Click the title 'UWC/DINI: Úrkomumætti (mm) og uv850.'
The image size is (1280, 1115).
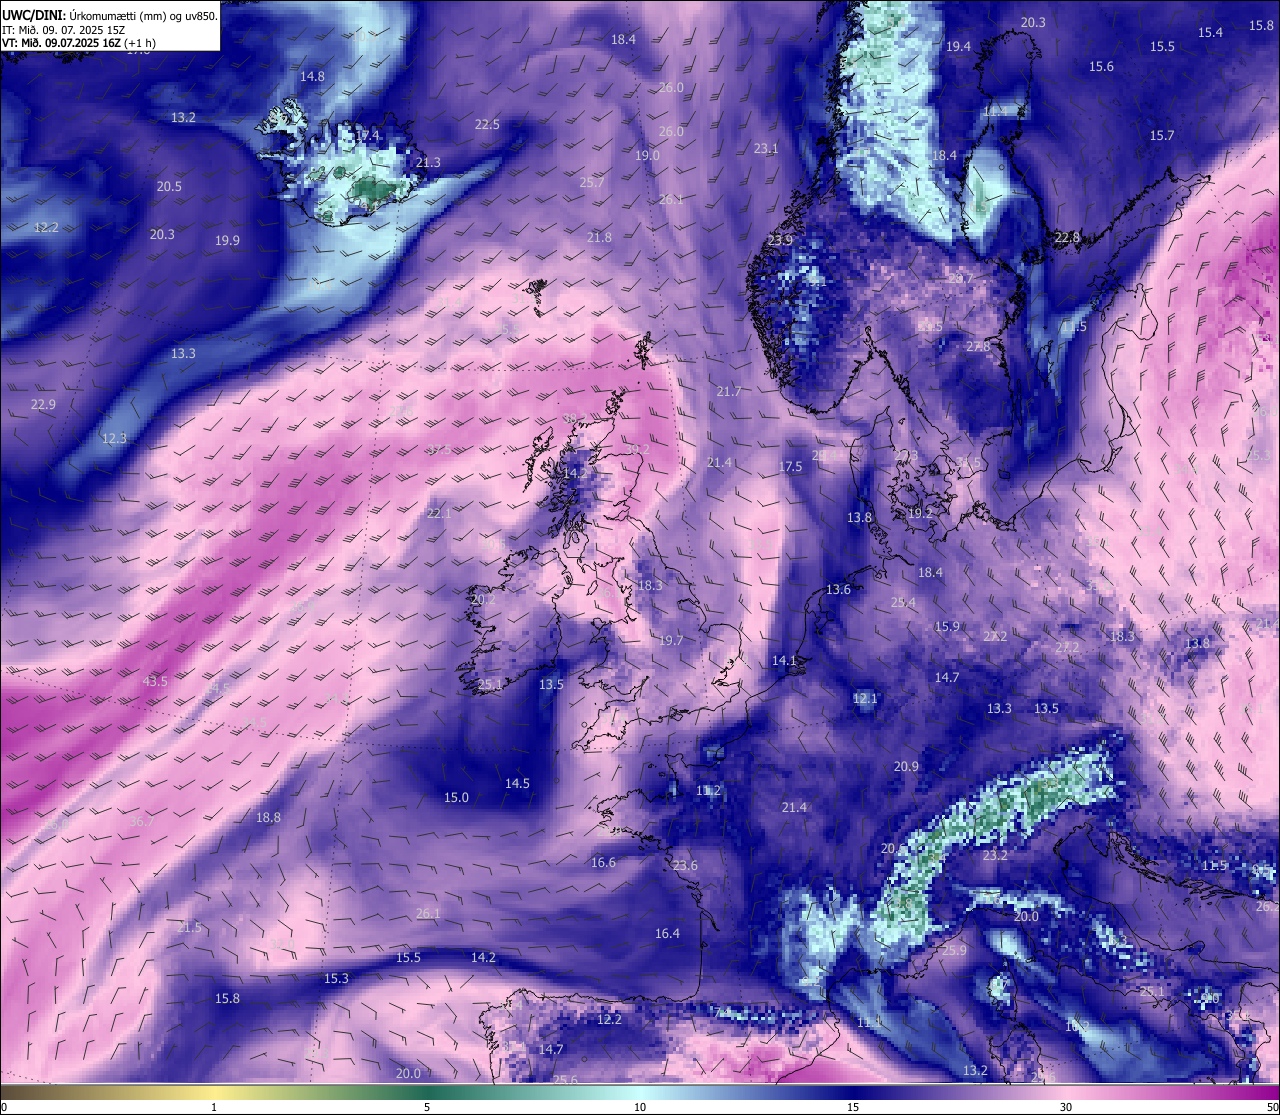click(110, 16)
